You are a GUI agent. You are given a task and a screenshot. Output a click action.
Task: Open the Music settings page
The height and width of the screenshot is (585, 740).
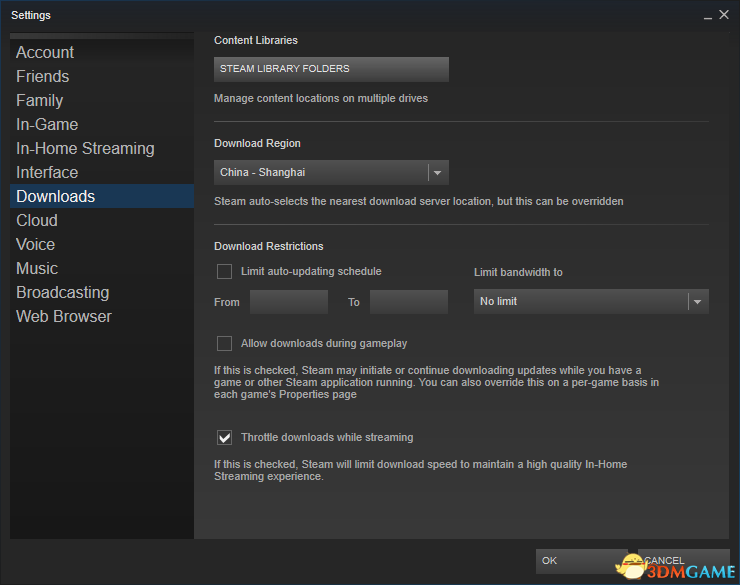pos(102,268)
